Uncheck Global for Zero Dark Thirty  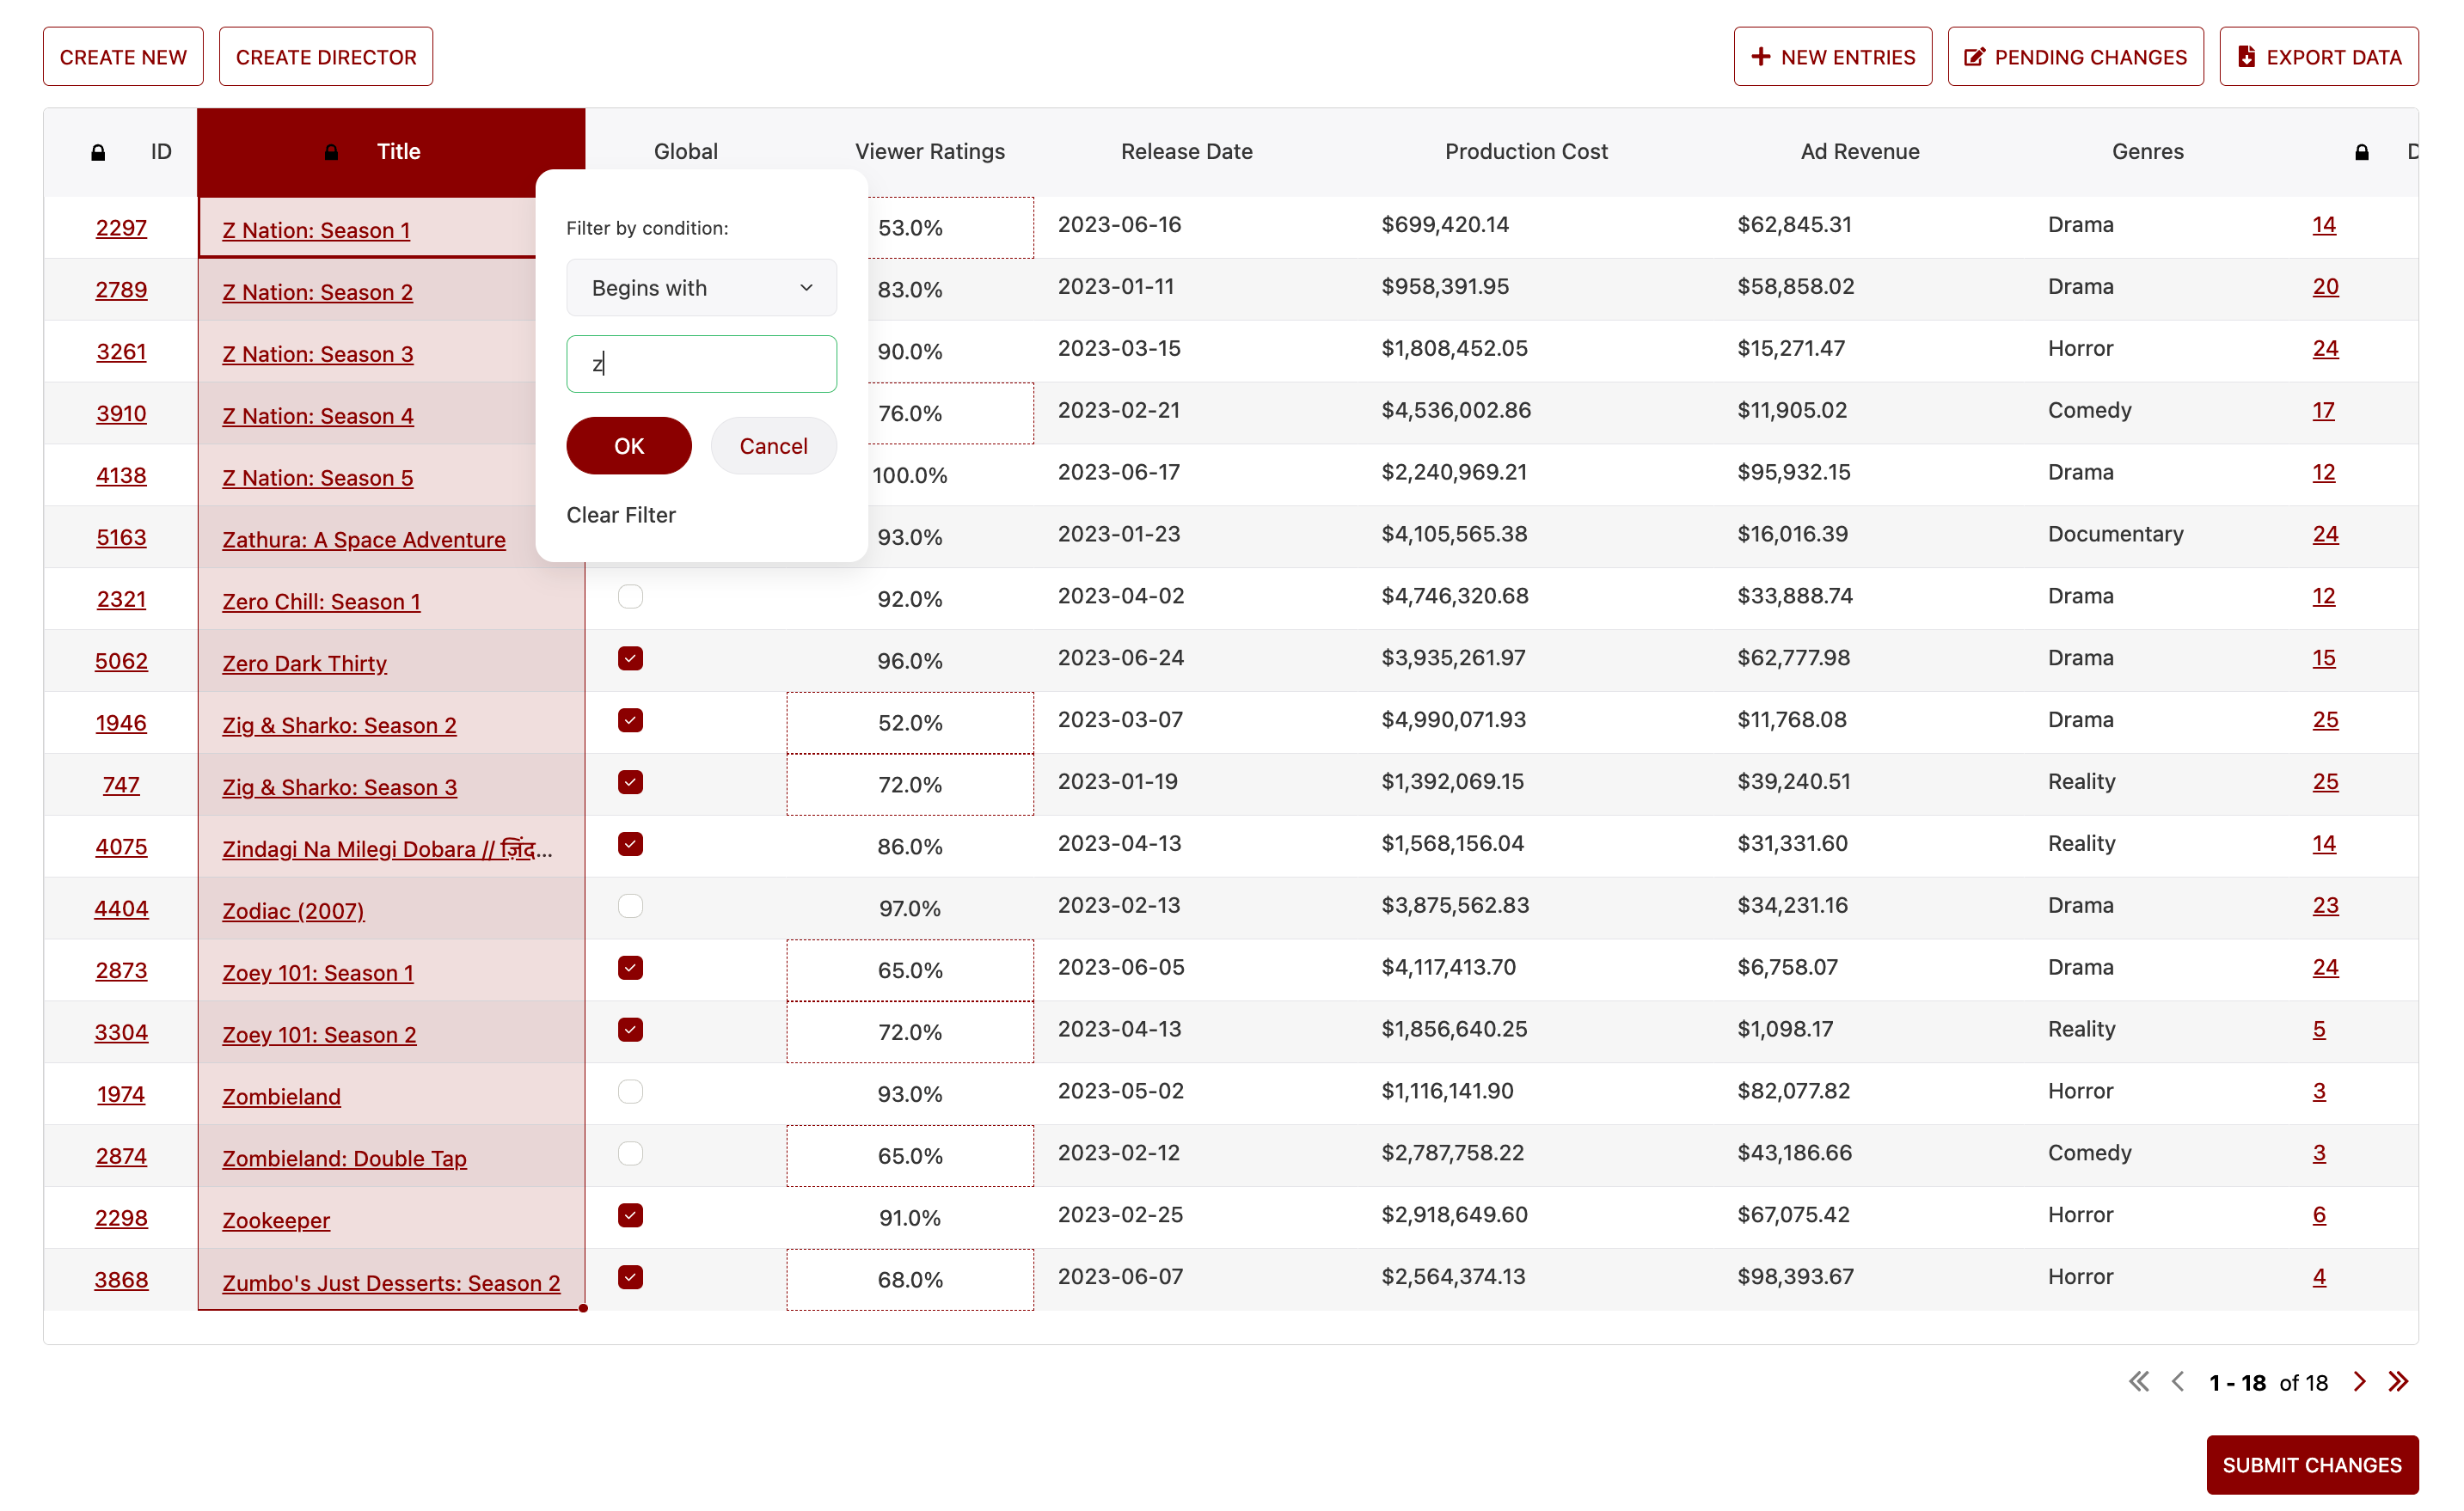point(630,658)
